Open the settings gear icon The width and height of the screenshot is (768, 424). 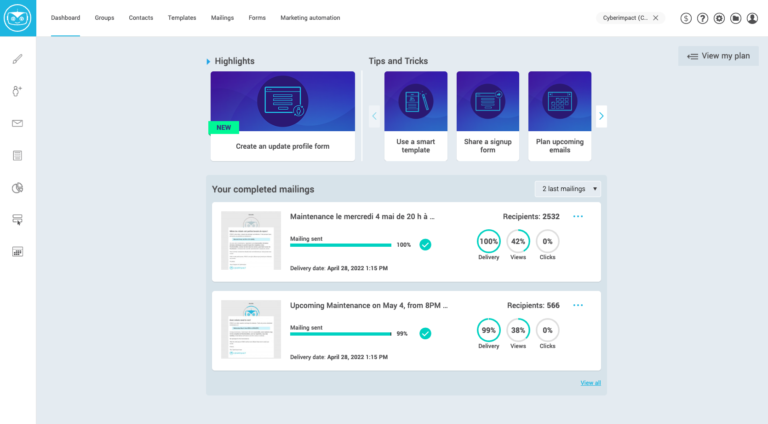pyautogui.click(x=719, y=18)
